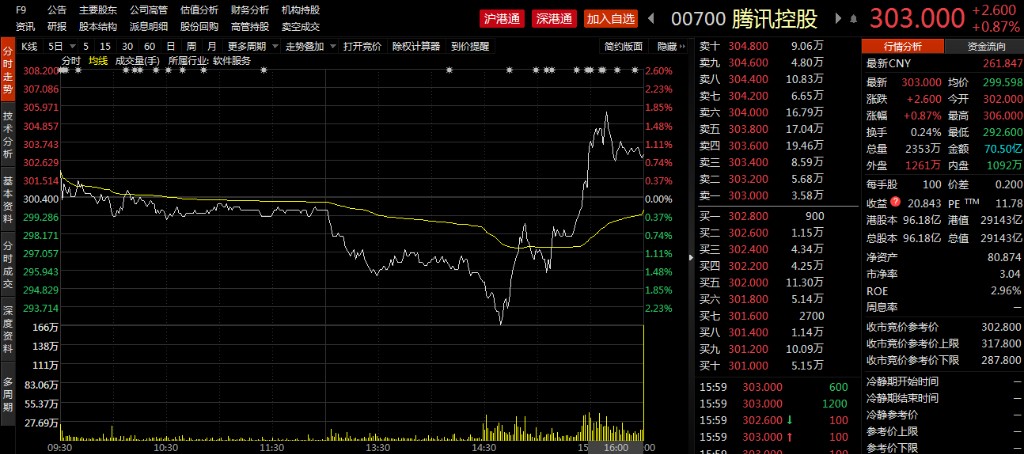Open the 到价提醒 alert tool
The width and height of the screenshot is (1024, 454).
pos(469,46)
